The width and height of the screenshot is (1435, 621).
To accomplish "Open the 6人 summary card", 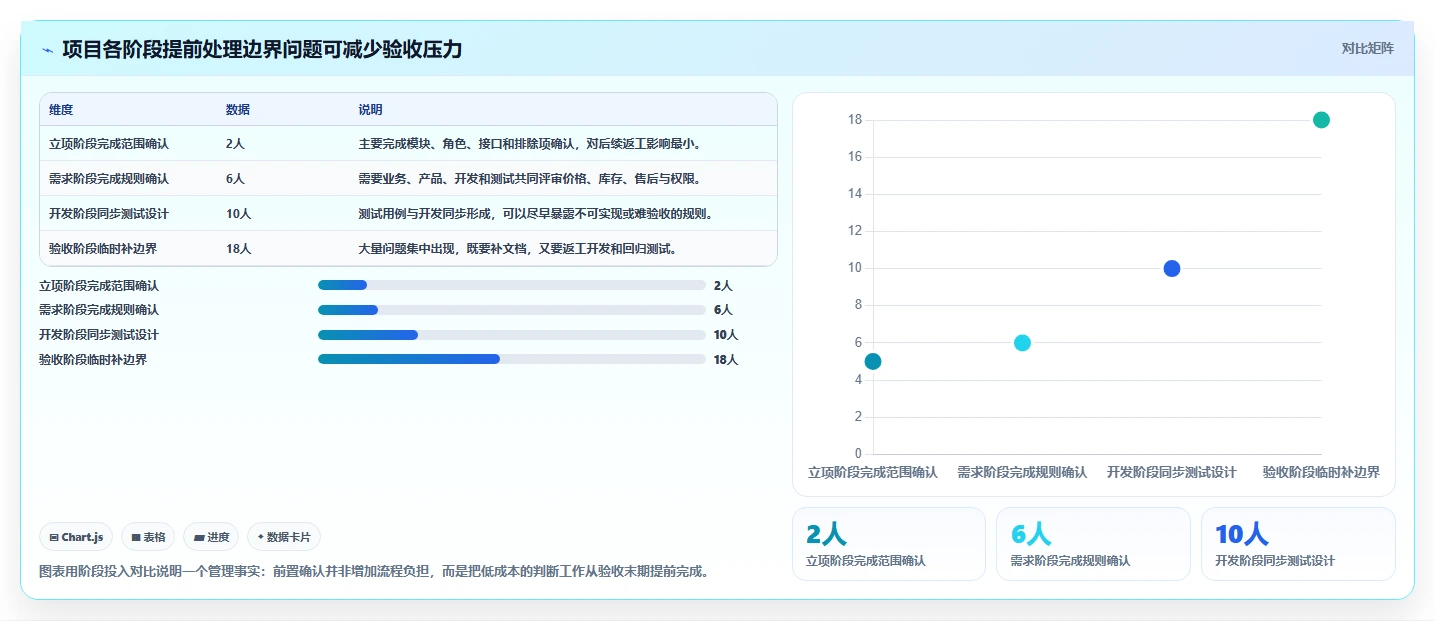I will pos(1093,544).
